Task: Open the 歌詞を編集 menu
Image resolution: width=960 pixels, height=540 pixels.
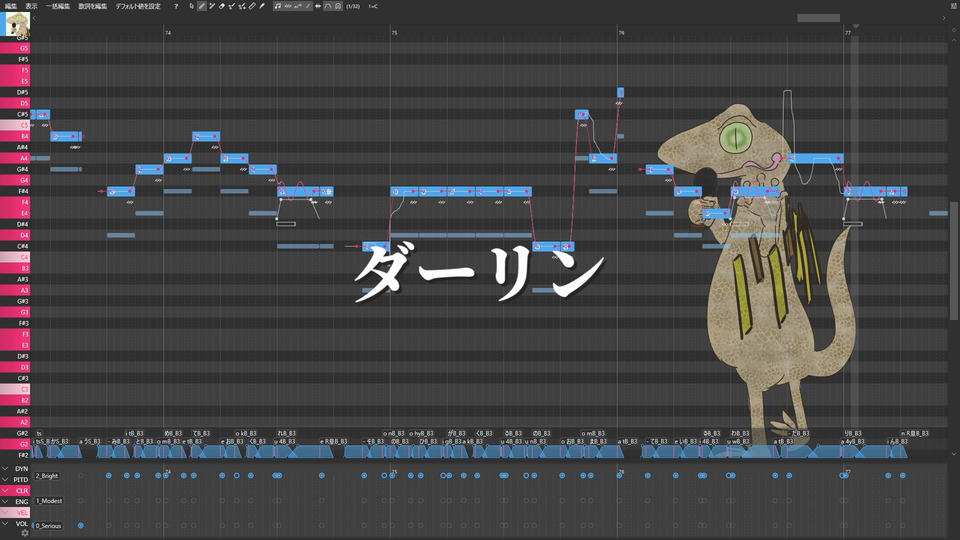Action: pos(92,6)
